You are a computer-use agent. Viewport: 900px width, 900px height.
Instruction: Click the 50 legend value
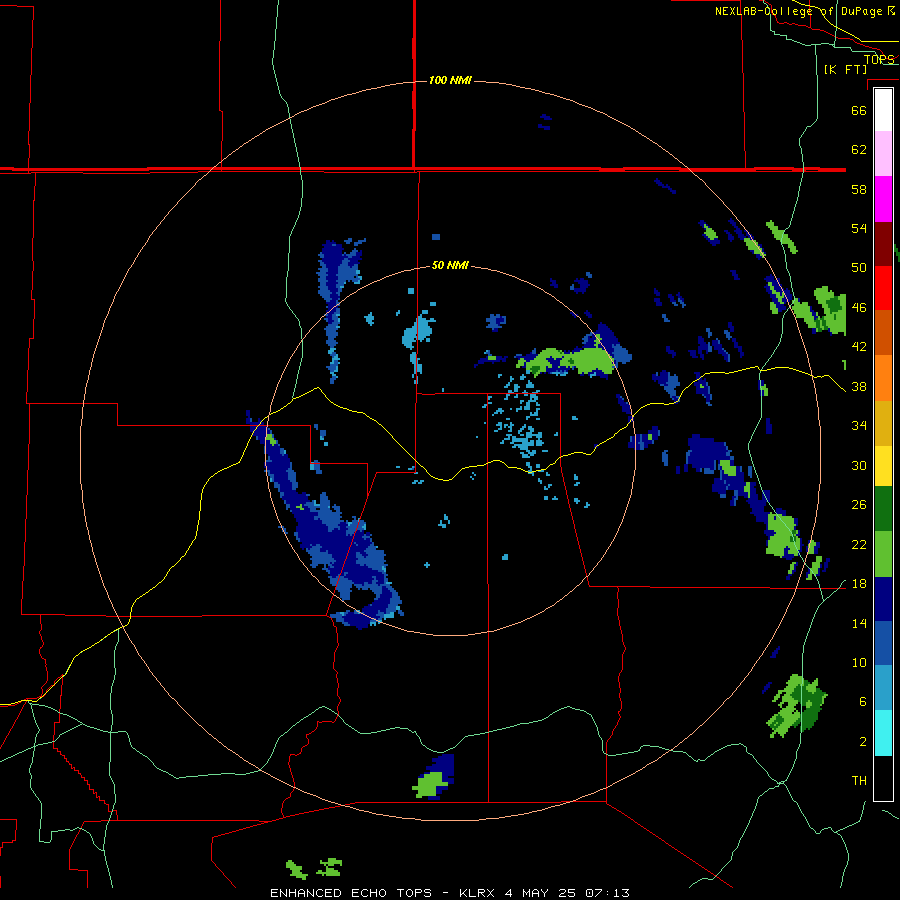(859, 267)
